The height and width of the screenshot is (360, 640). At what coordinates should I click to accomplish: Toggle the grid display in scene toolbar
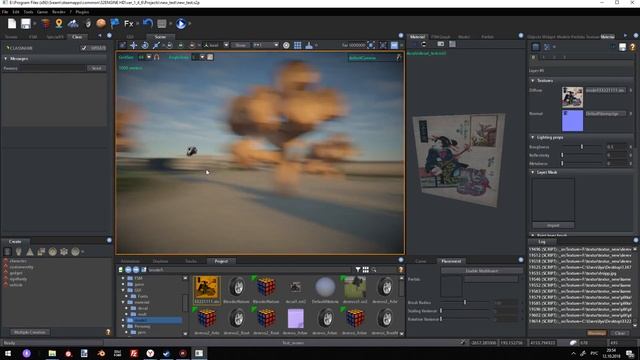(x=298, y=45)
